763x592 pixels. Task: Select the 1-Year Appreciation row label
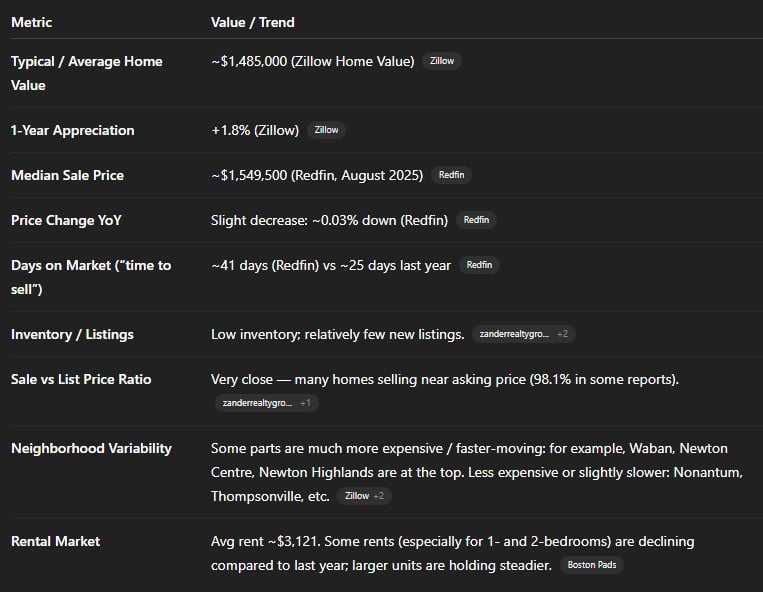pos(72,130)
